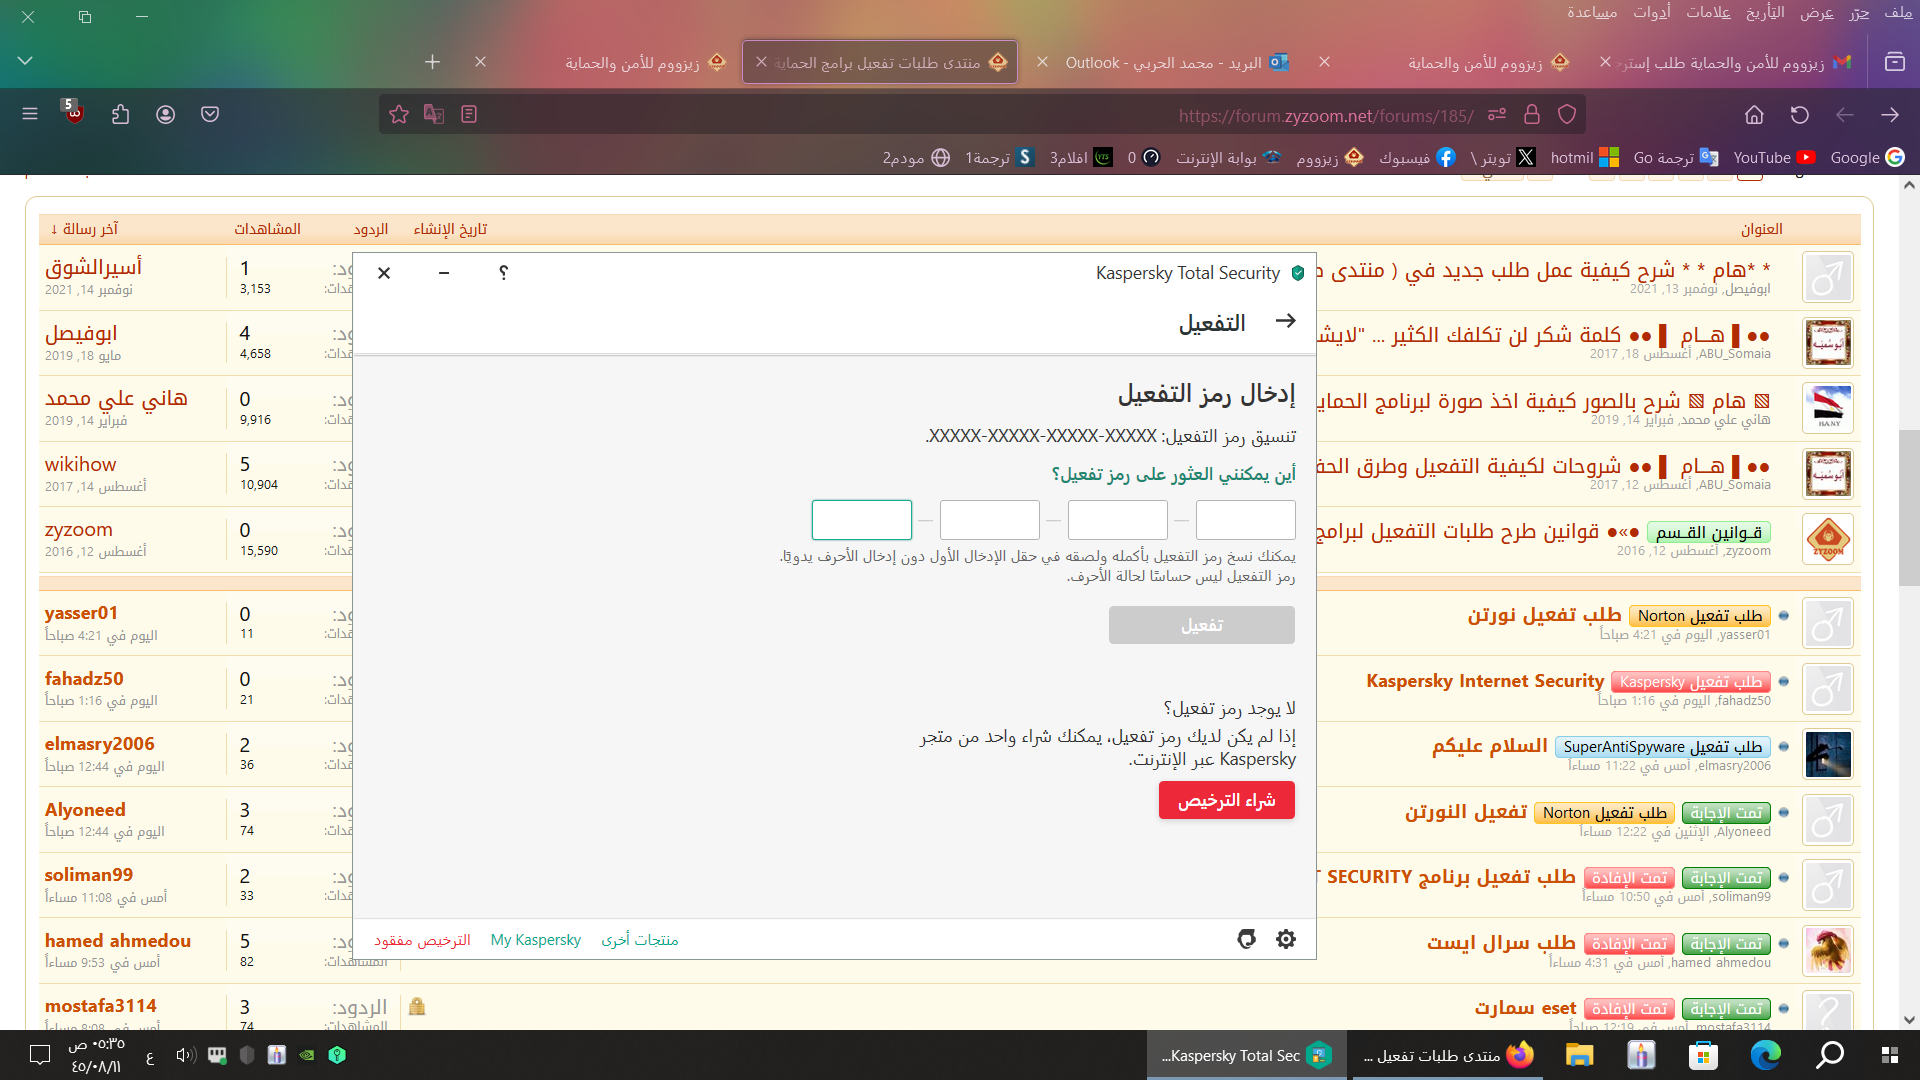
Task: Open the التأريخ menu
Action: [x=1765, y=12]
